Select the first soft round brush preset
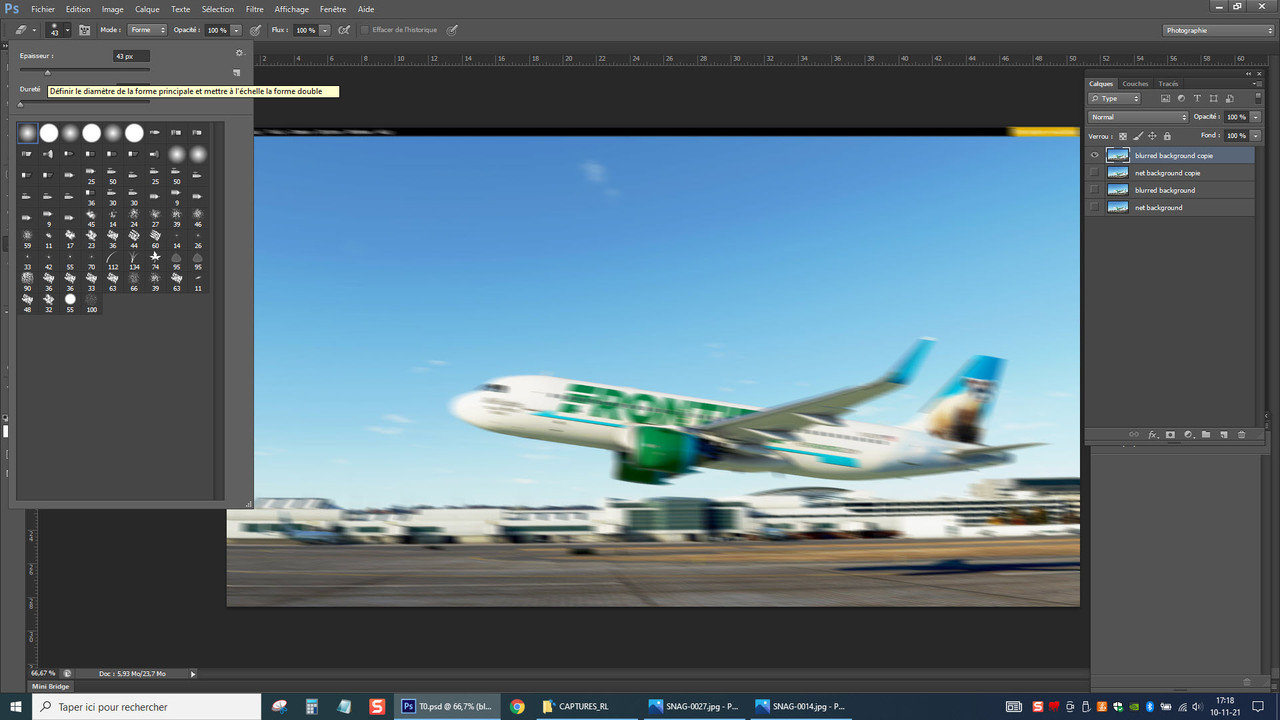This screenshot has width=1280, height=720. point(27,133)
